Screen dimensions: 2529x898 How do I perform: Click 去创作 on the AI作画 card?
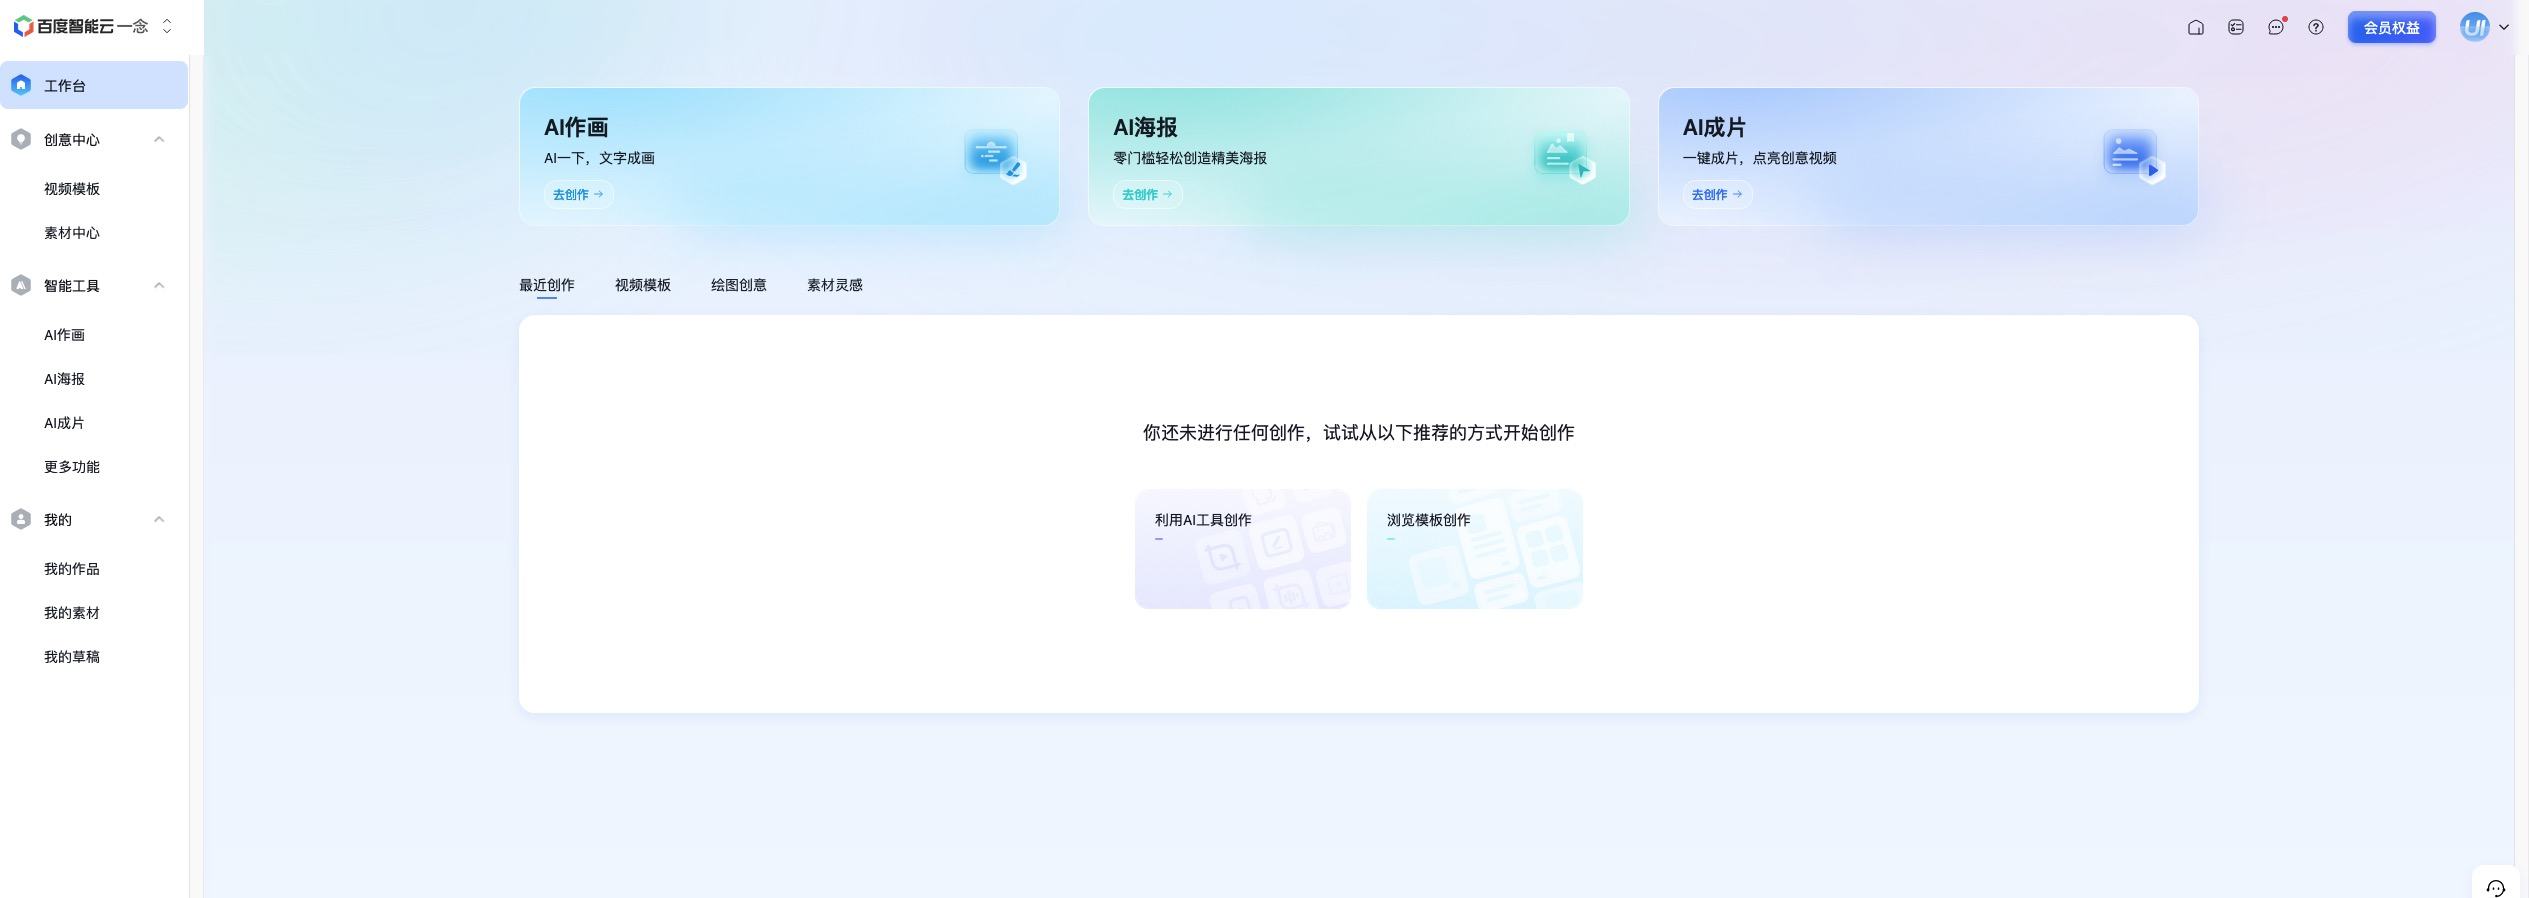[x=578, y=194]
